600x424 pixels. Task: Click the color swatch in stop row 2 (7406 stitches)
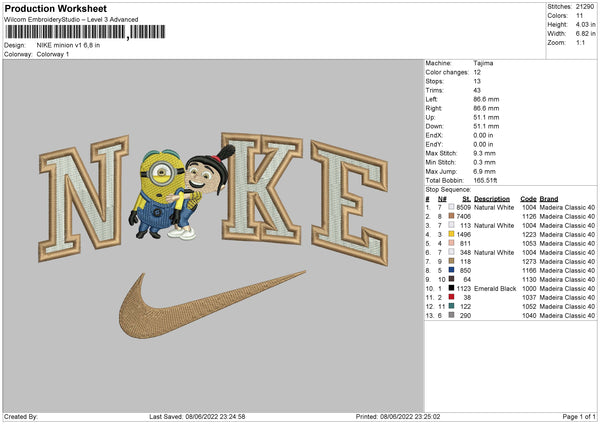click(452, 216)
